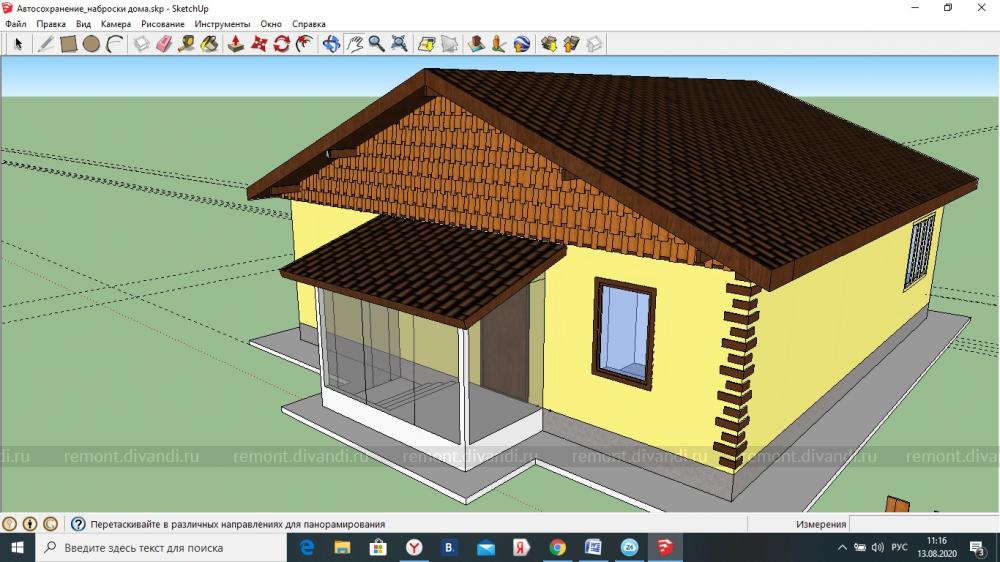Screen dimensions: 1000x562
Task: Select the Tape Measure tool
Action: [187, 44]
